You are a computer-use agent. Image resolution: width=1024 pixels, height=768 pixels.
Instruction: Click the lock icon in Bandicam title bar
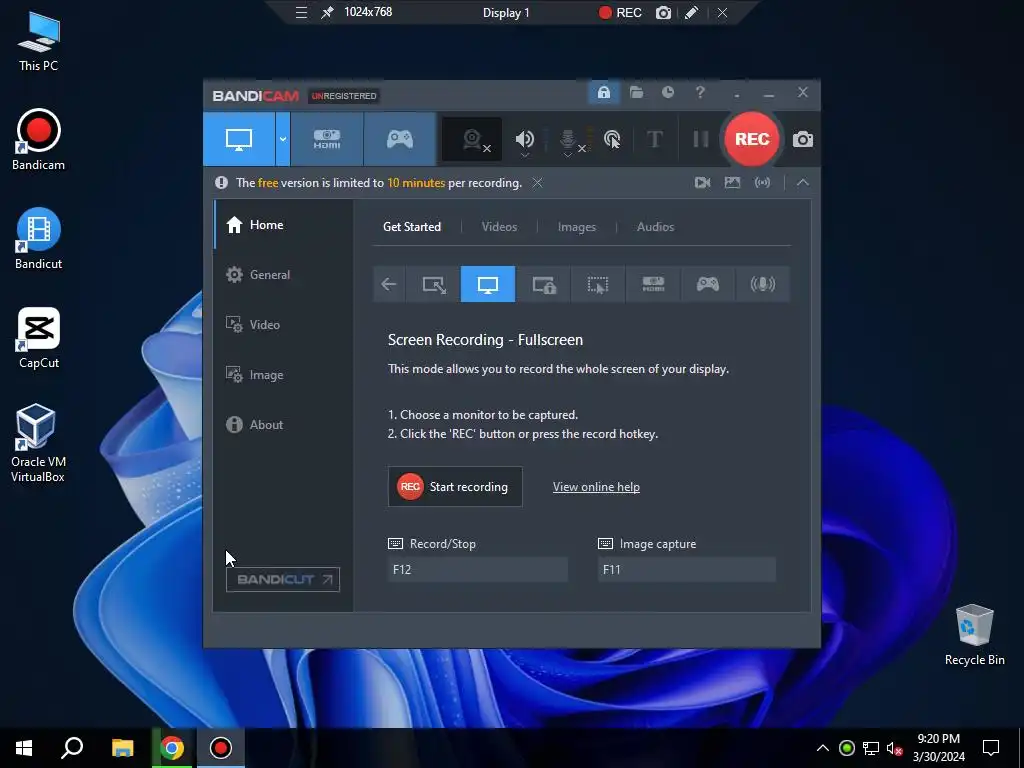point(603,92)
